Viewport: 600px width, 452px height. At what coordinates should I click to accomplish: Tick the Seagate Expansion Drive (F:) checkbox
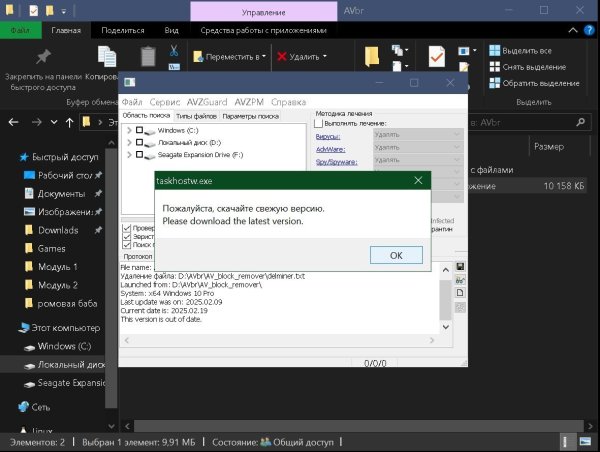pos(140,155)
